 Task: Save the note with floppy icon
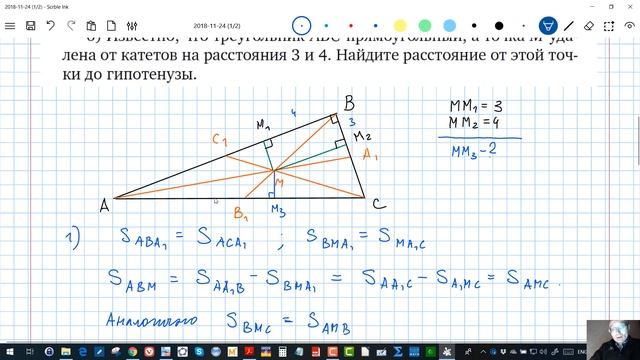(x=30, y=26)
